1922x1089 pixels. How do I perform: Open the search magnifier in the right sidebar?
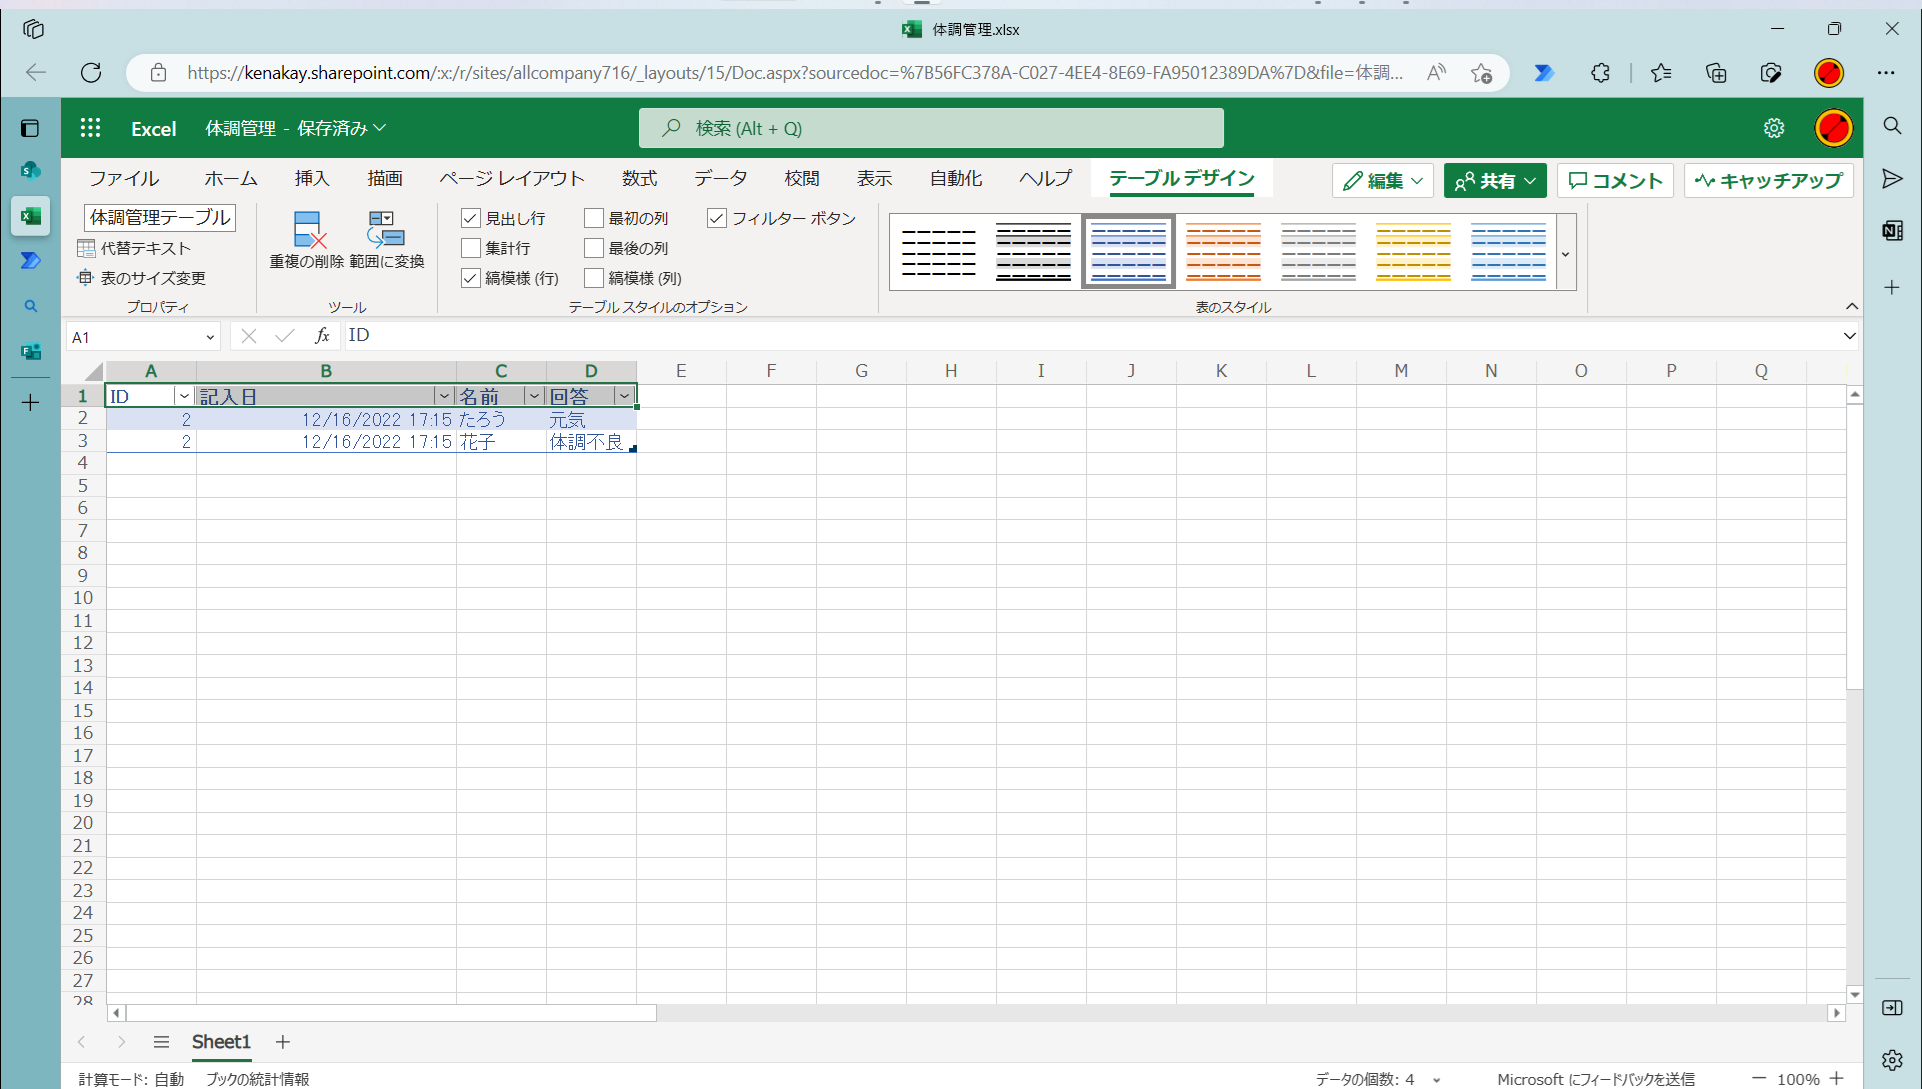point(1892,126)
